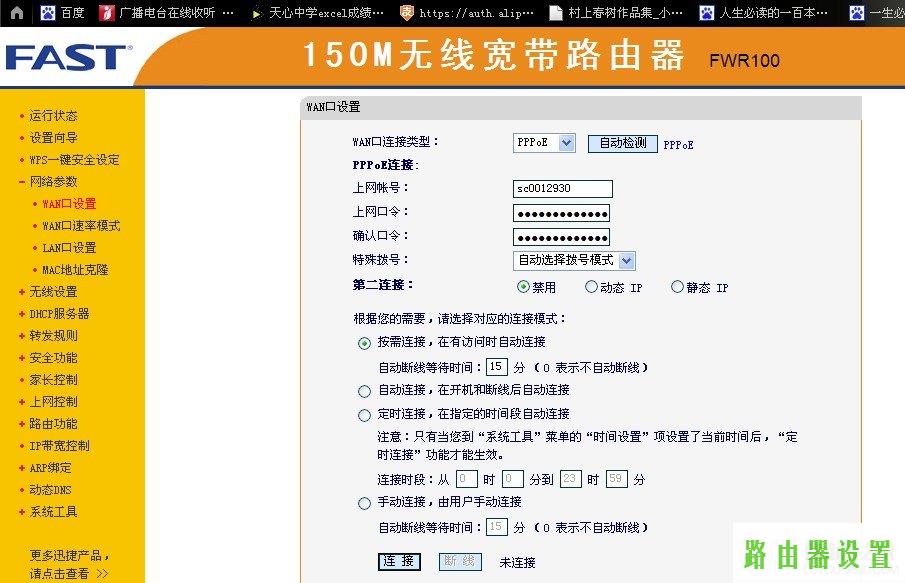This screenshot has height=583, width=905.
Task: Click the 确认口令 password field
Action: click(x=562, y=237)
